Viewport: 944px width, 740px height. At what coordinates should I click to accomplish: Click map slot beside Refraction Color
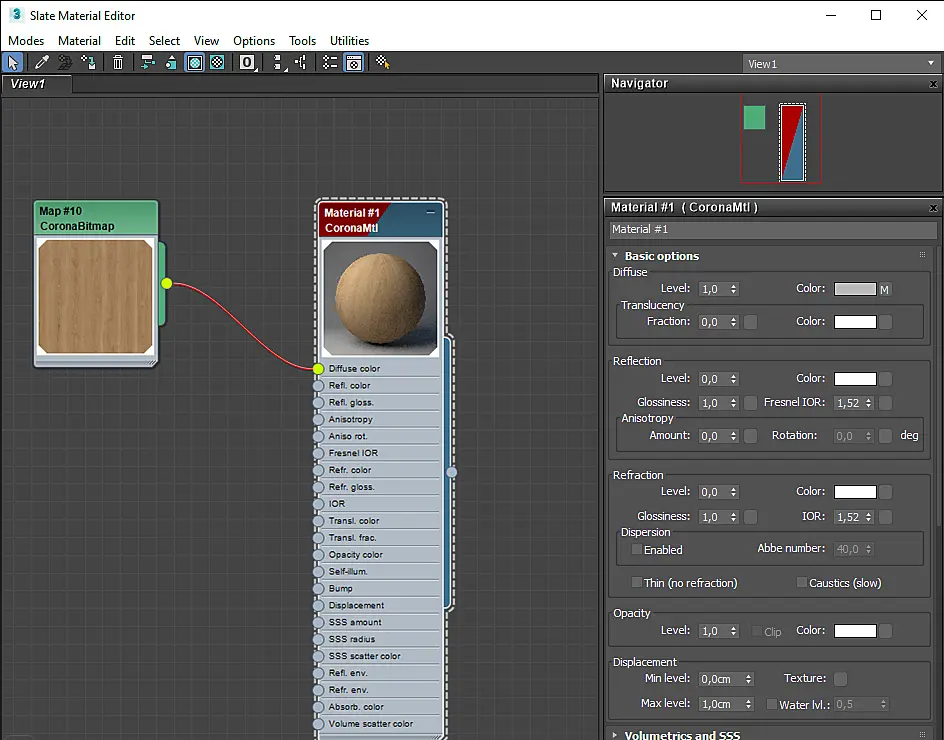click(x=885, y=492)
